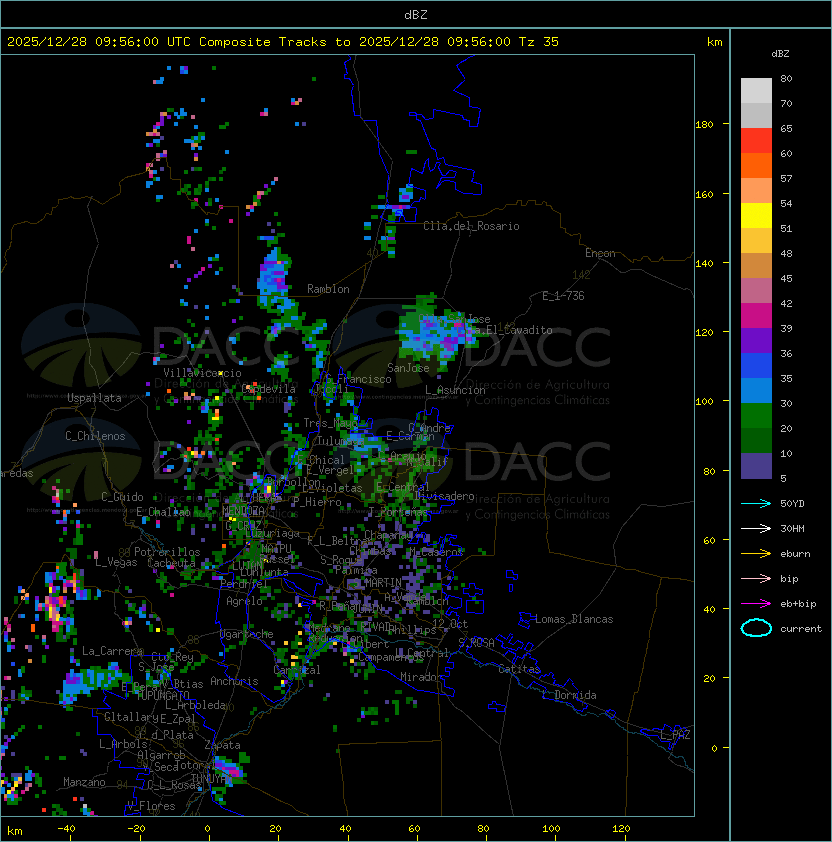
Task: Click the 'eburn' legend label
Action: [x=795, y=554]
